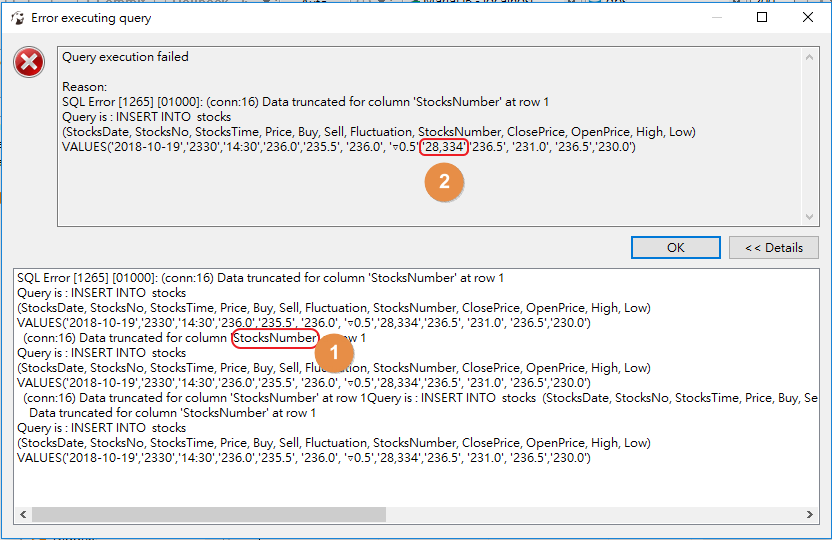Click the VALUES line in the Reason box
Screen dimensions: 832x540
(349, 146)
